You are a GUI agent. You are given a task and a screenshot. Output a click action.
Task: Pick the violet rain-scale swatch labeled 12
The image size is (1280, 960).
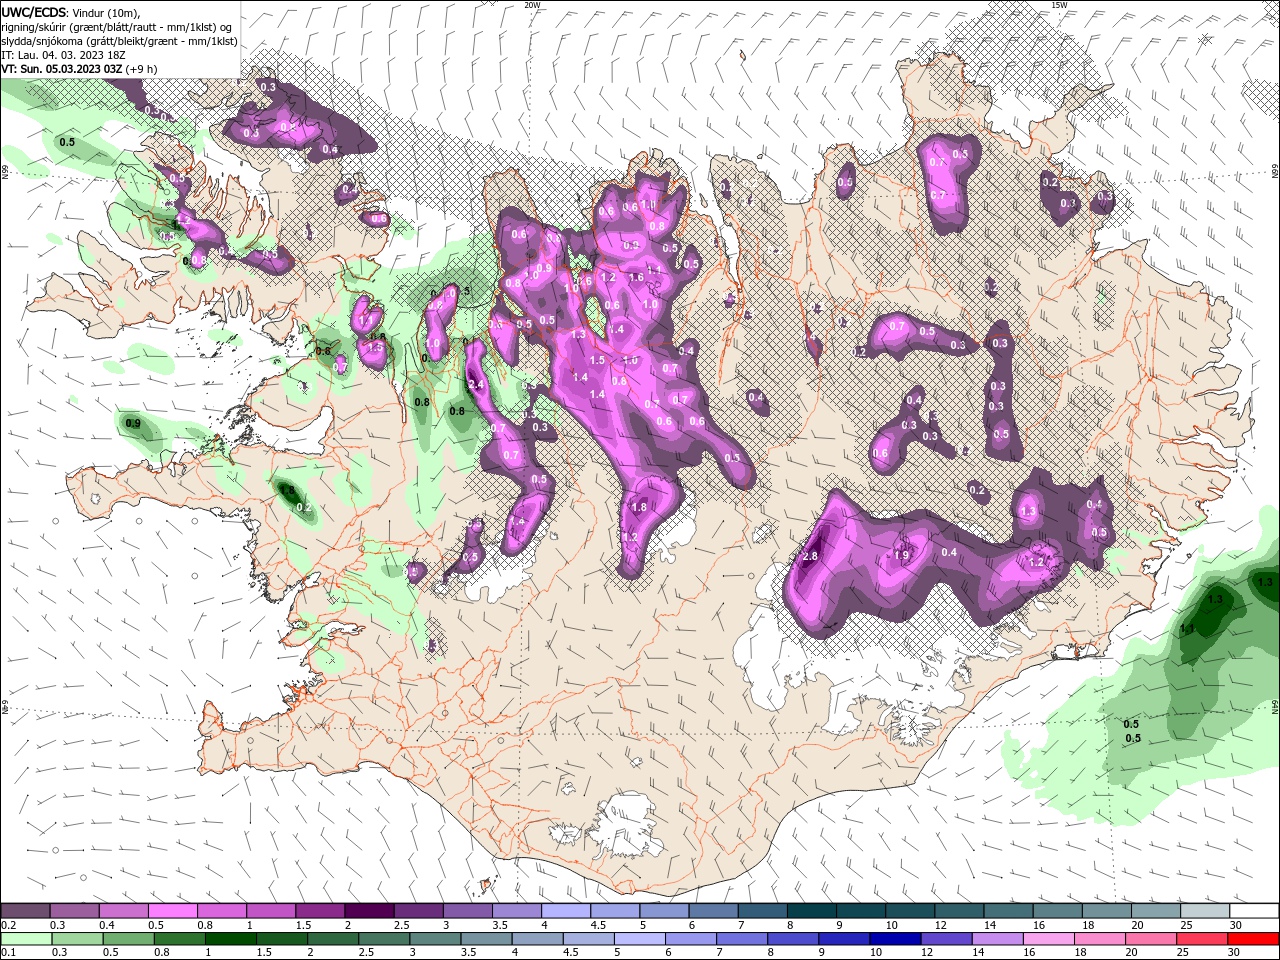(946, 939)
